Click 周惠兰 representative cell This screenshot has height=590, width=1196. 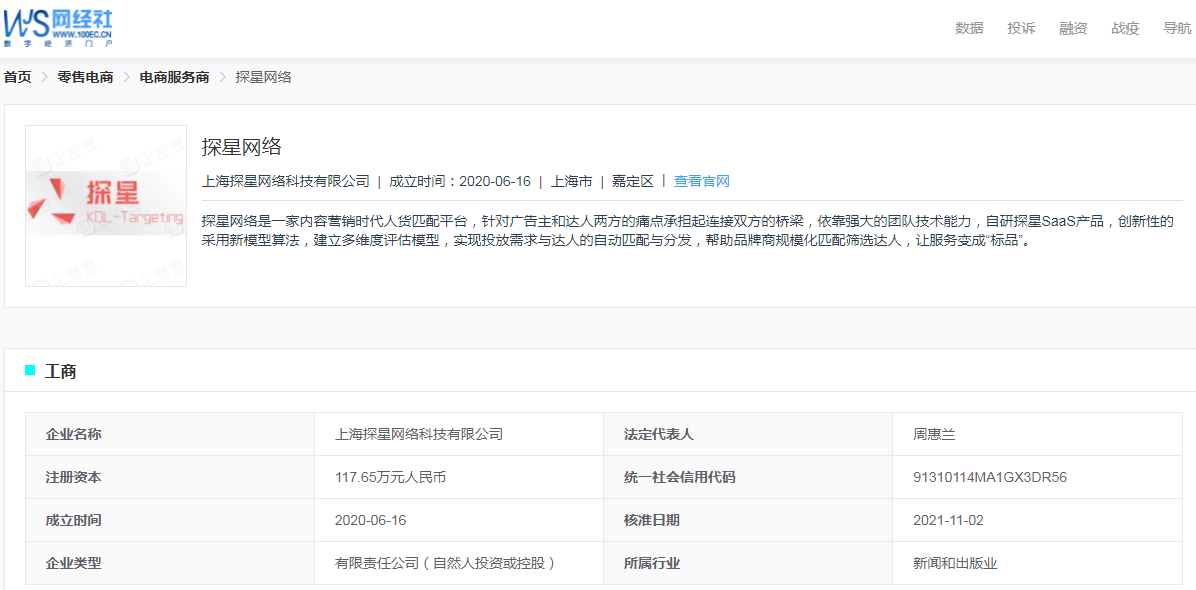click(x=1037, y=434)
